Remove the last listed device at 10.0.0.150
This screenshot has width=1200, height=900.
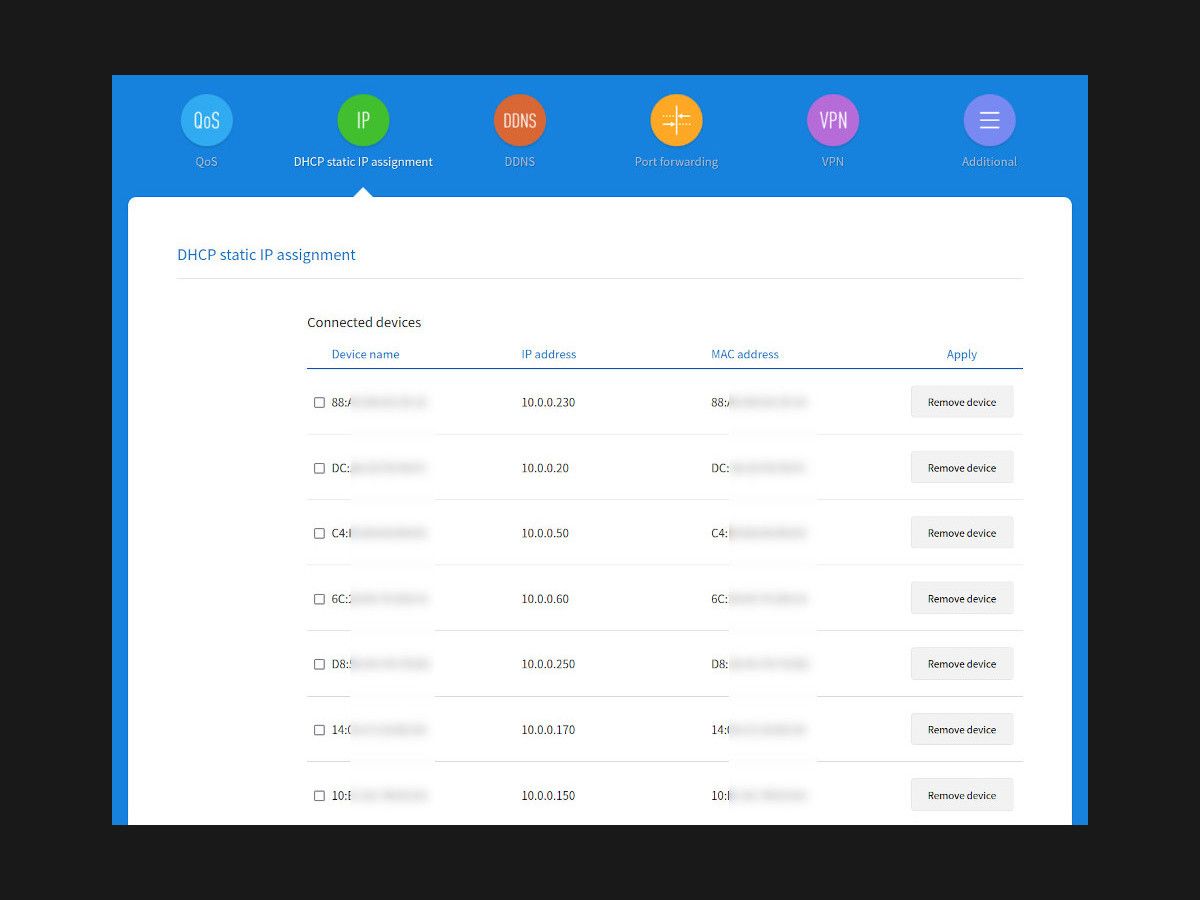click(x=961, y=794)
